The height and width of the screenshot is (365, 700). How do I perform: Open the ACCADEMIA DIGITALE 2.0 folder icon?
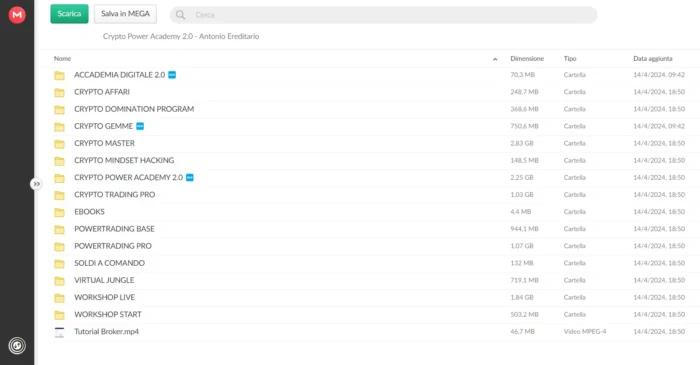click(59, 75)
